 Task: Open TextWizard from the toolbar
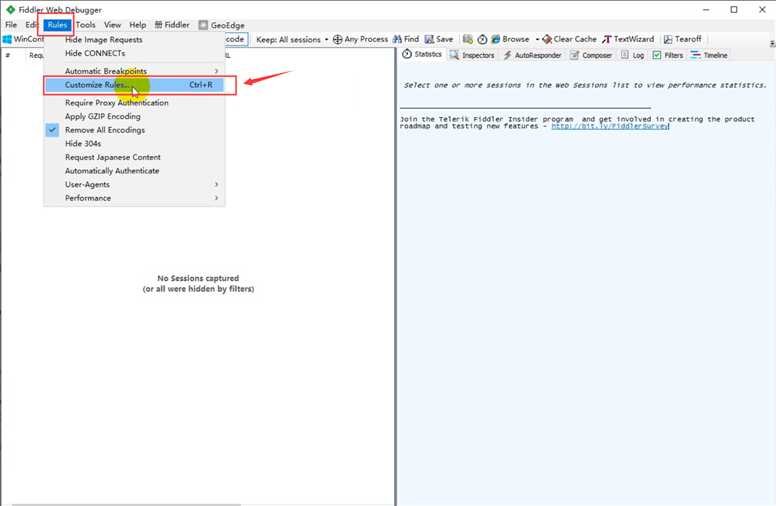coord(628,39)
